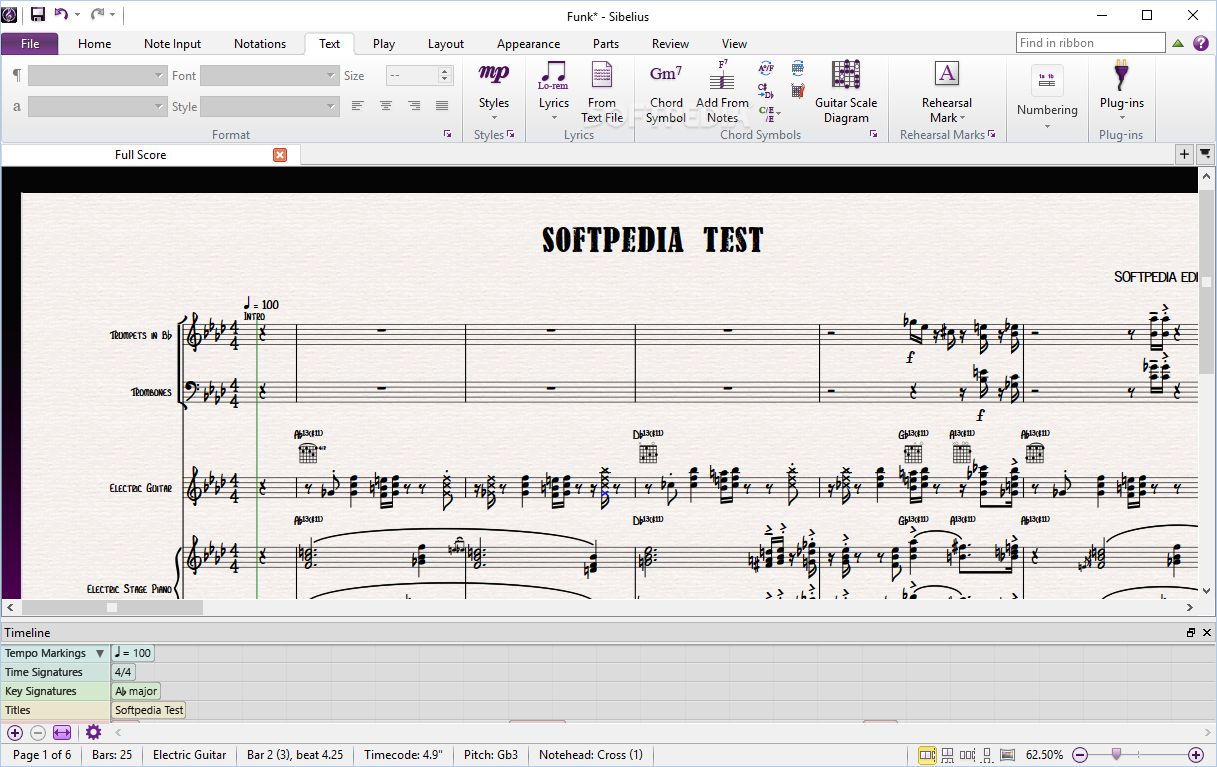Click the Rehearsal Mark icon

[946, 74]
